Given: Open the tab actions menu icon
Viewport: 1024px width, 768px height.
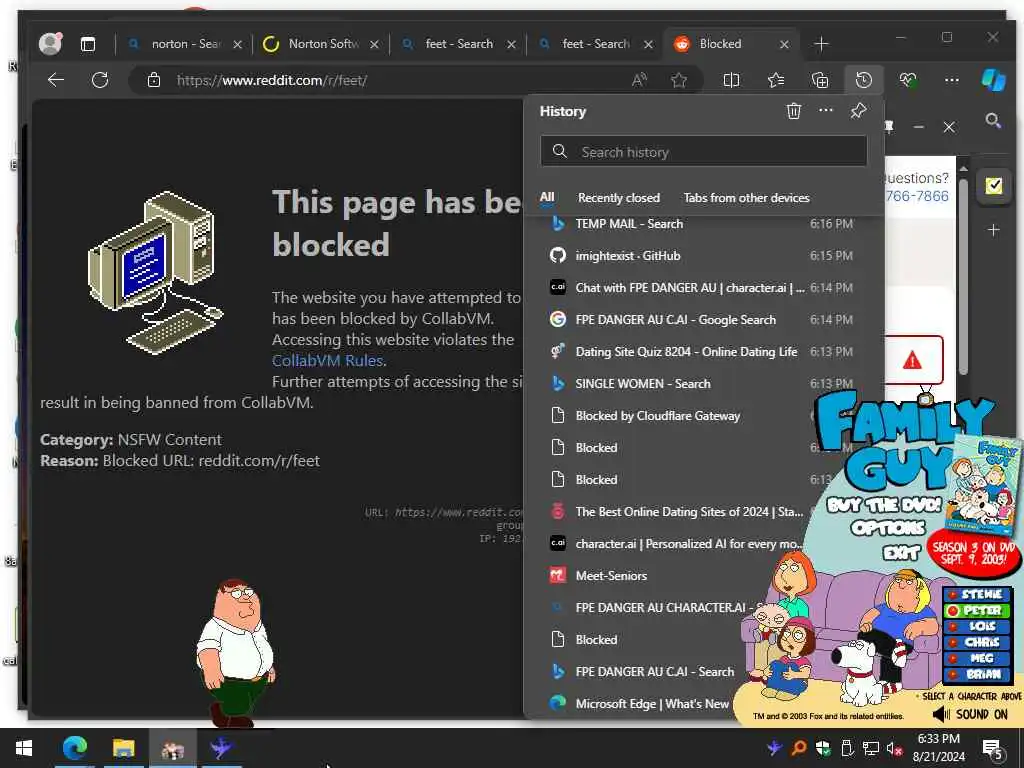Looking at the screenshot, I should (x=88, y=44).
